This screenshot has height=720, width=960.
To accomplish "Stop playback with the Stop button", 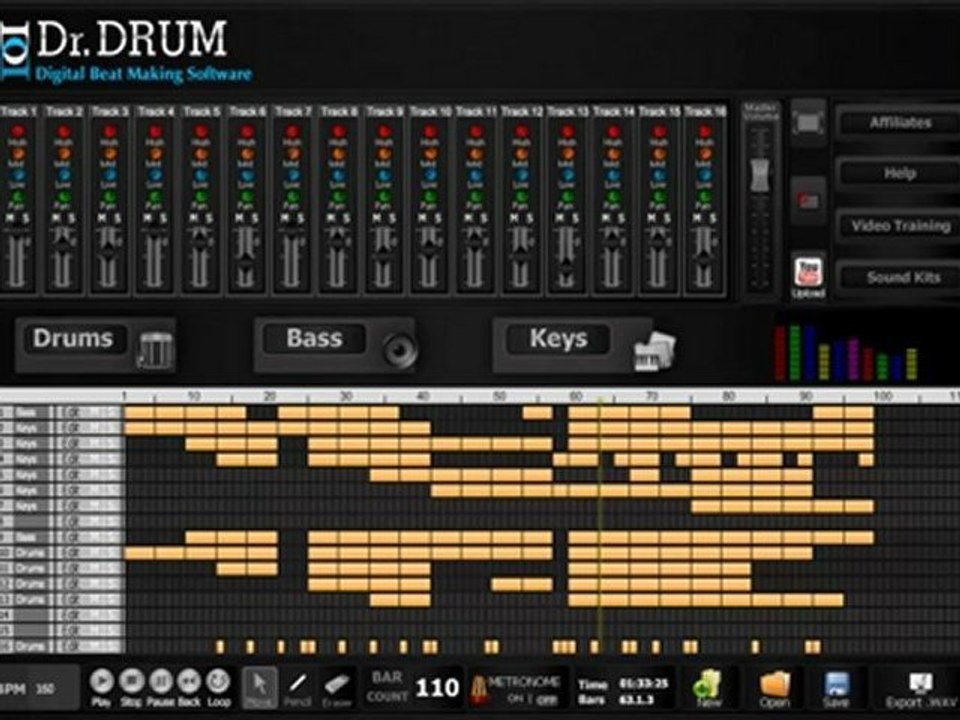I will pos(131,681).
